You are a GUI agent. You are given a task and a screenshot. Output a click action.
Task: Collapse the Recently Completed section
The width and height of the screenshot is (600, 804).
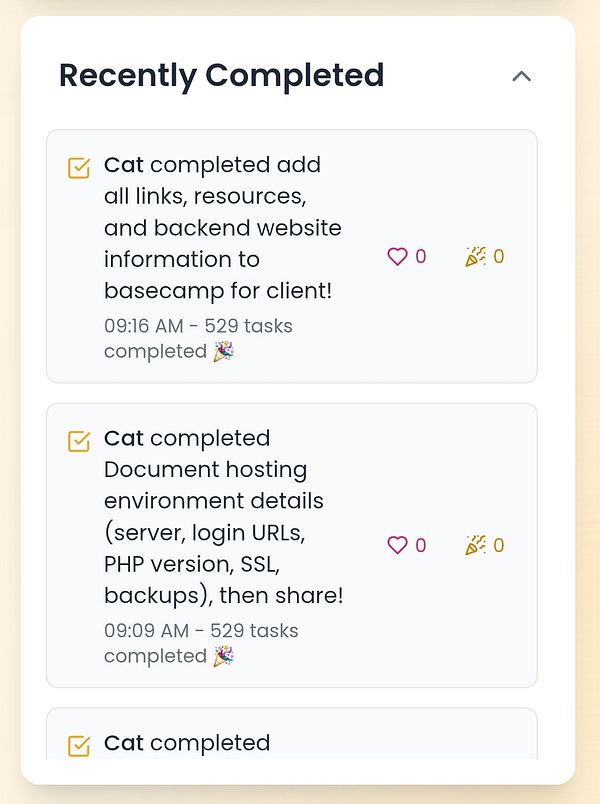521,76
